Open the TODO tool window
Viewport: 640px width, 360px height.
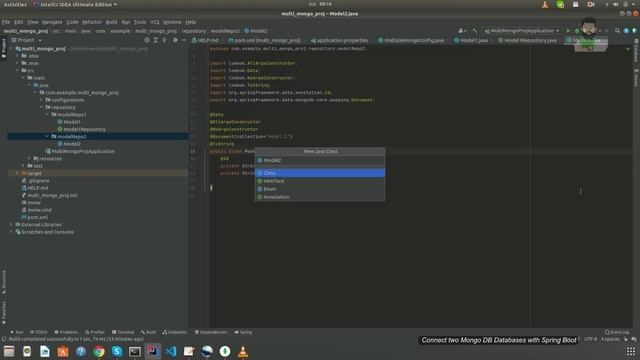coord(39,332)
